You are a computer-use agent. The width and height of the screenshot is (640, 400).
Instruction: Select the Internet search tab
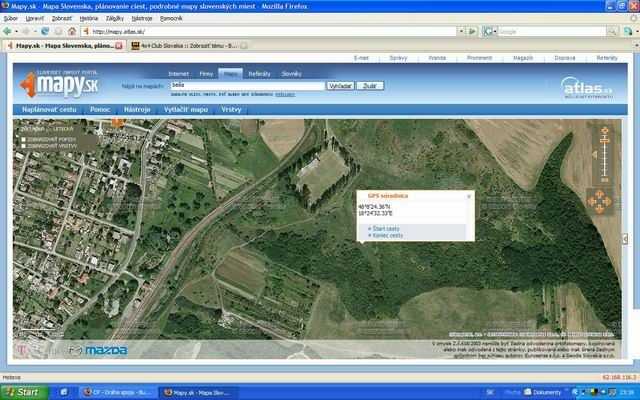[178, 74]
